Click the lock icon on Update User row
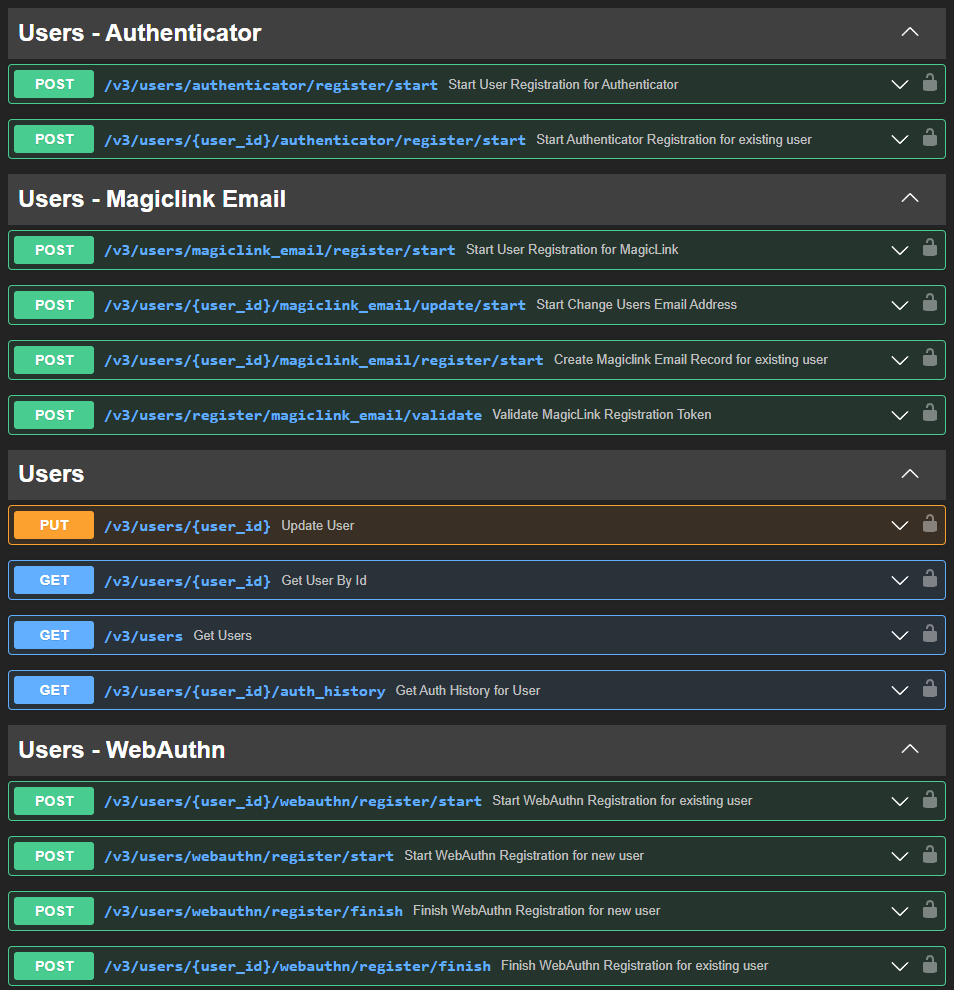 click(929, 523)
